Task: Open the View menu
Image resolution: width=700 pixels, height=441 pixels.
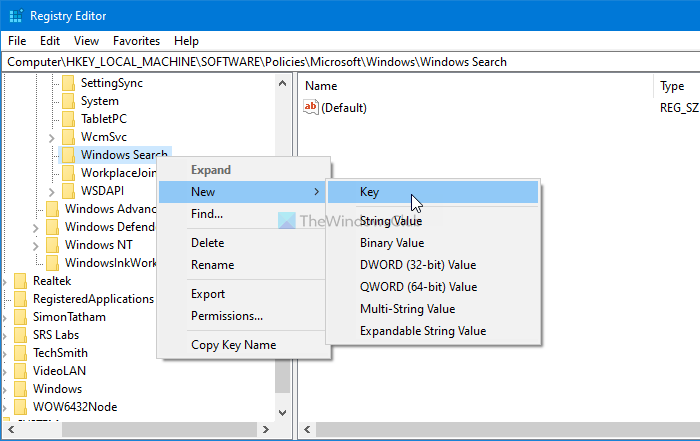Action: (86, 41)
